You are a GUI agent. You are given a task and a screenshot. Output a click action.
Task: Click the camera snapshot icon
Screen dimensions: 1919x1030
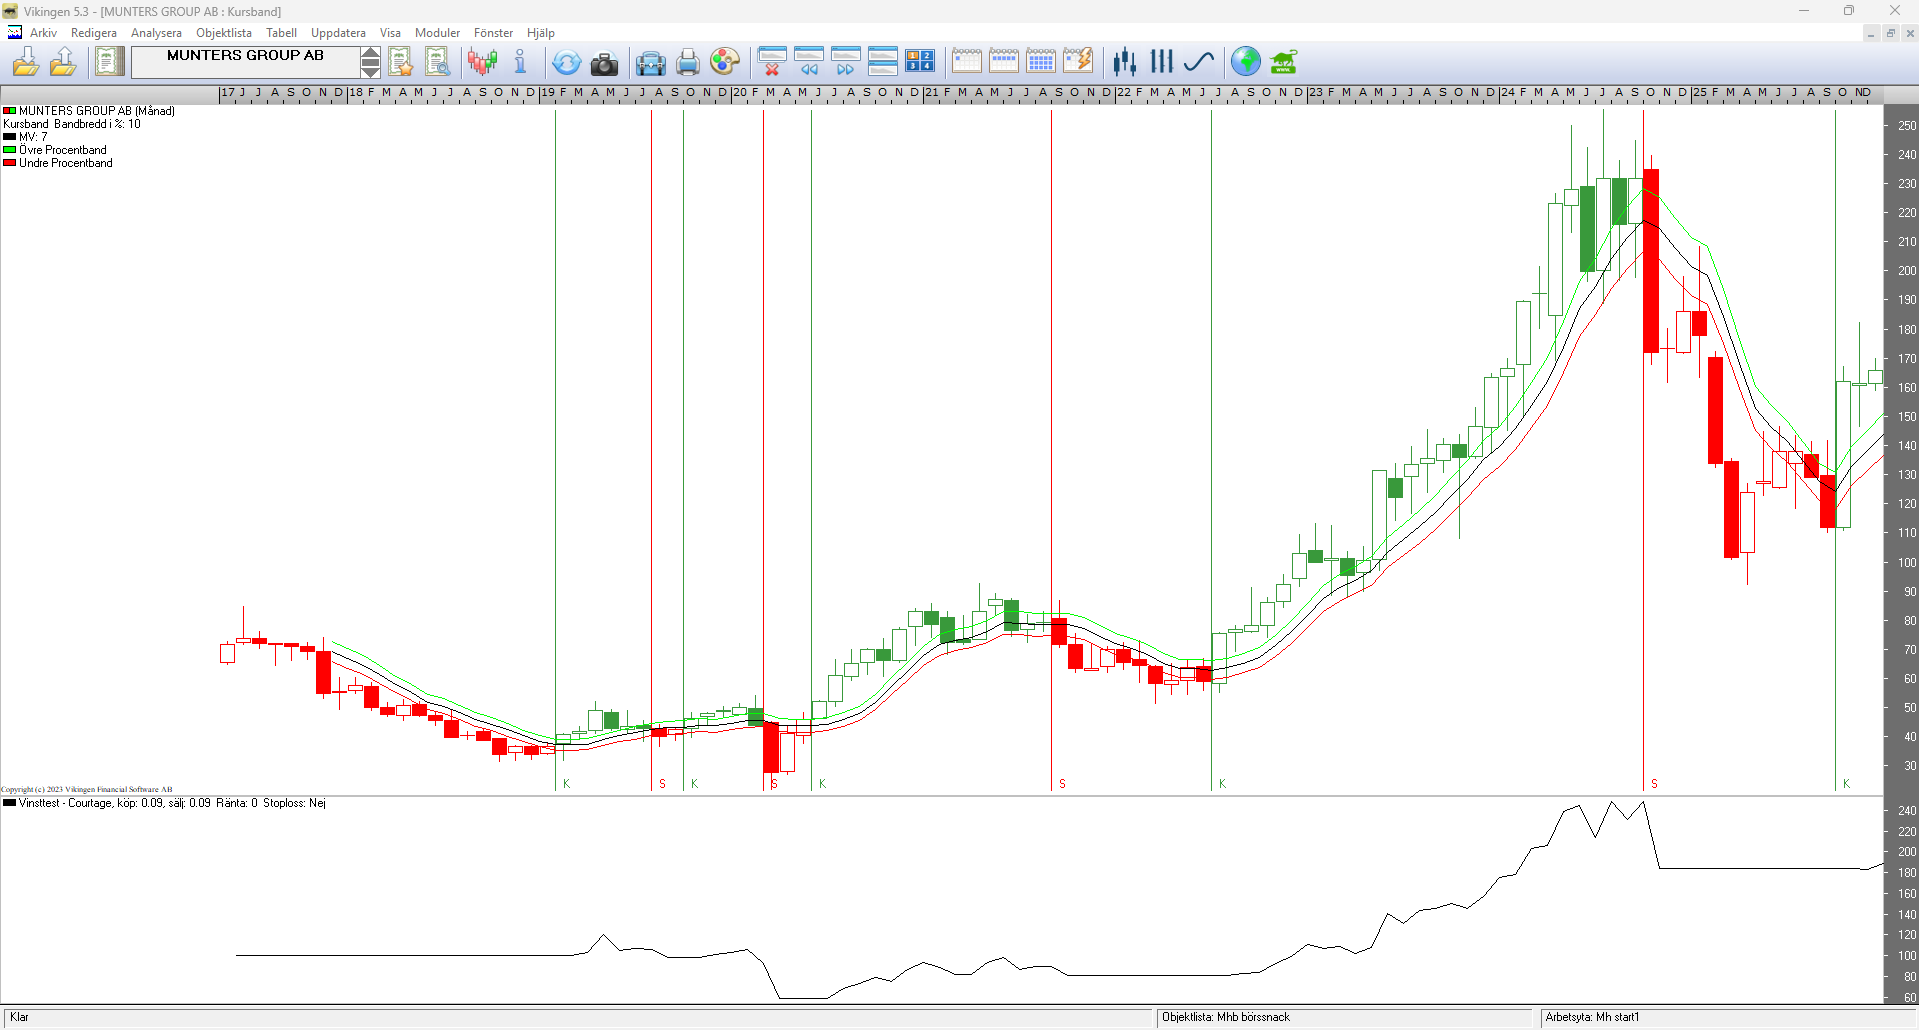point(604,63)
